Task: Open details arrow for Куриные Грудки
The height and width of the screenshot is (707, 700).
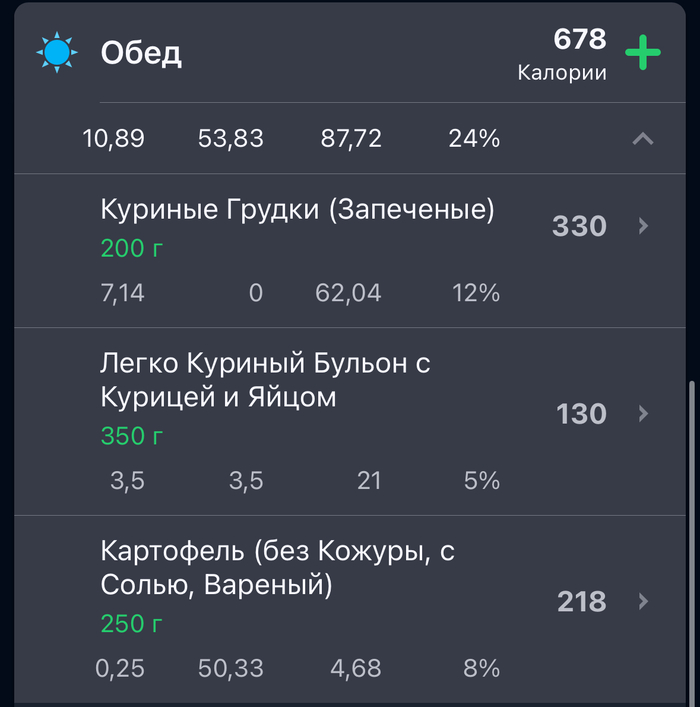Action: point(643,226)
